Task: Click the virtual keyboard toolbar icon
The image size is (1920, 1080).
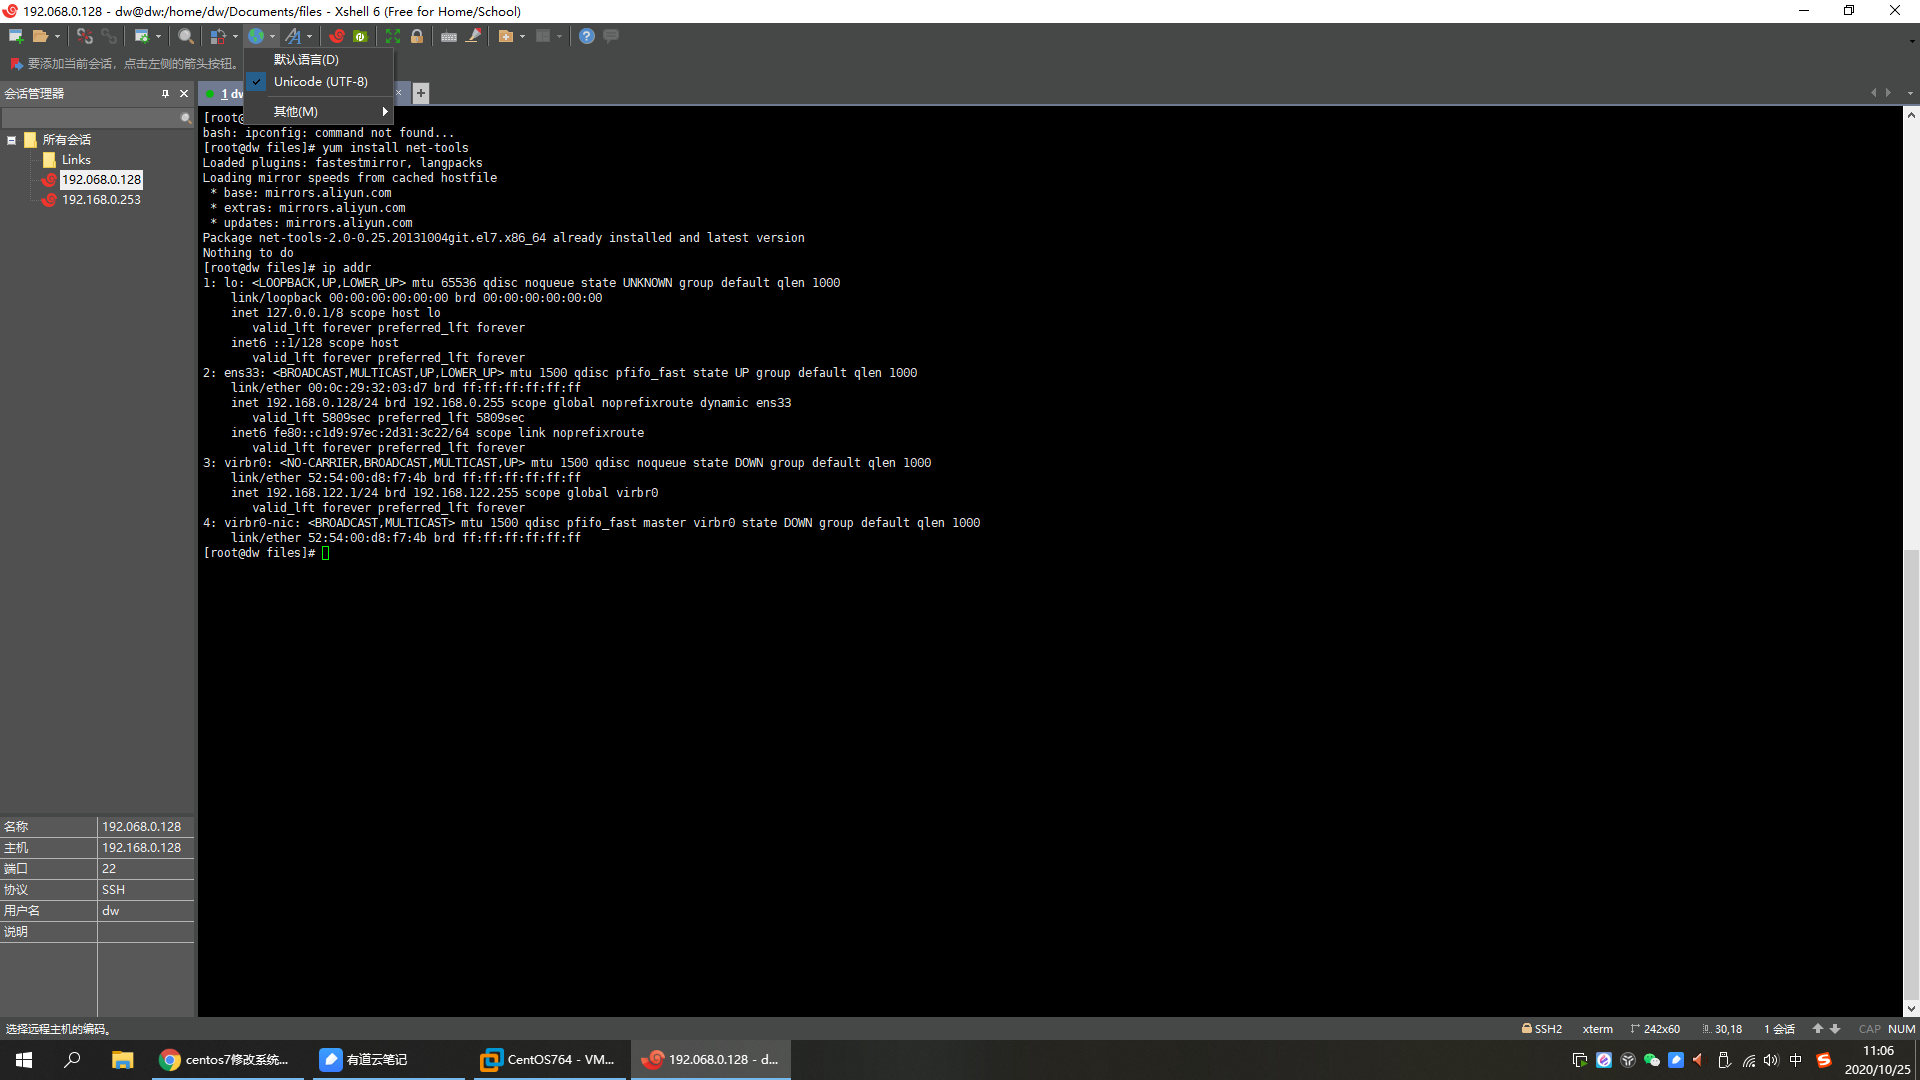Action: click(x=449, y=36)
